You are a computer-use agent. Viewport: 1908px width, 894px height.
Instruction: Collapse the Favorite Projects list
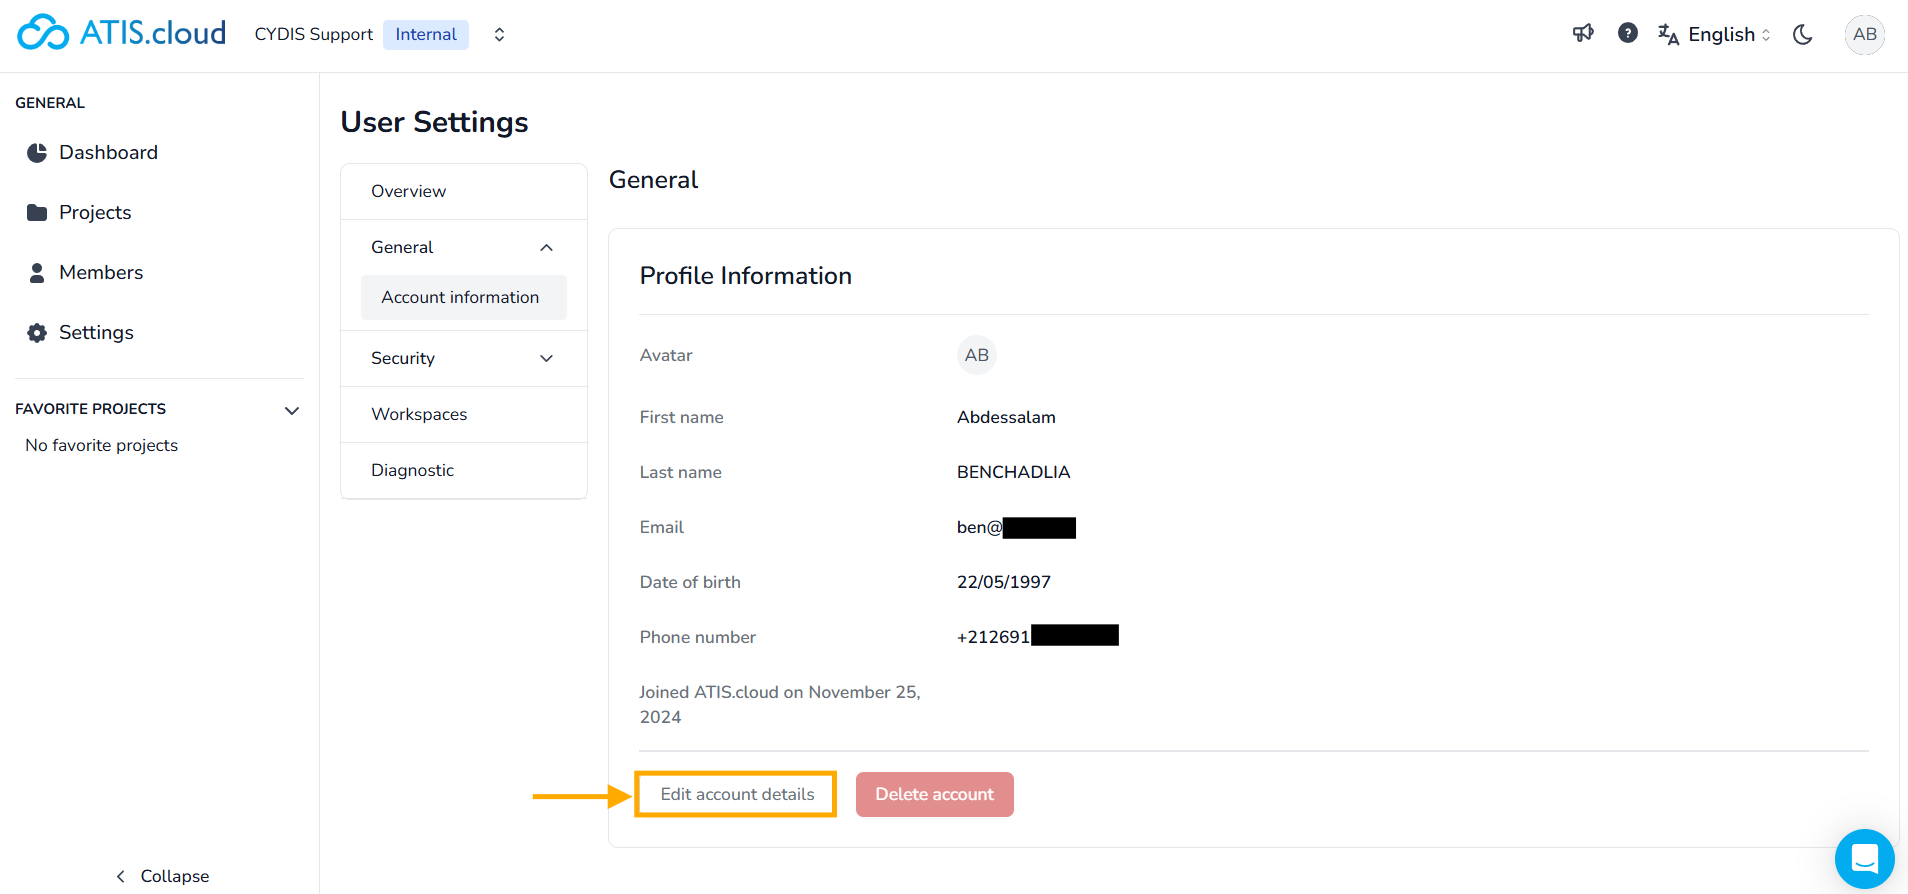tap(292, 410)
